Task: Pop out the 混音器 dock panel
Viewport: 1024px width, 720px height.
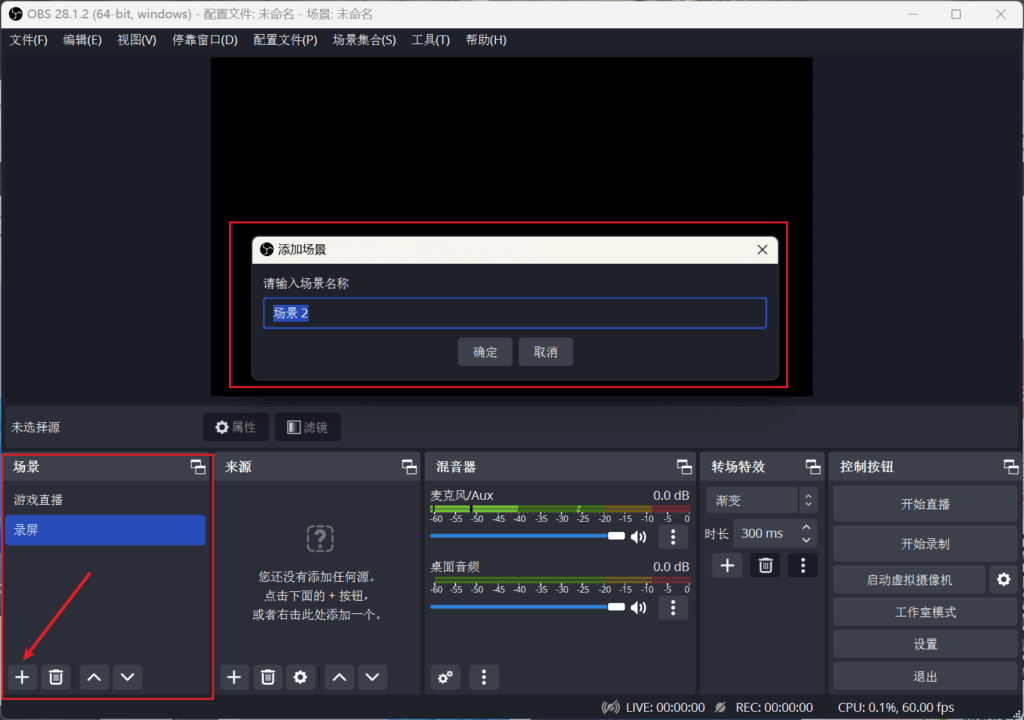Action: 684,467
